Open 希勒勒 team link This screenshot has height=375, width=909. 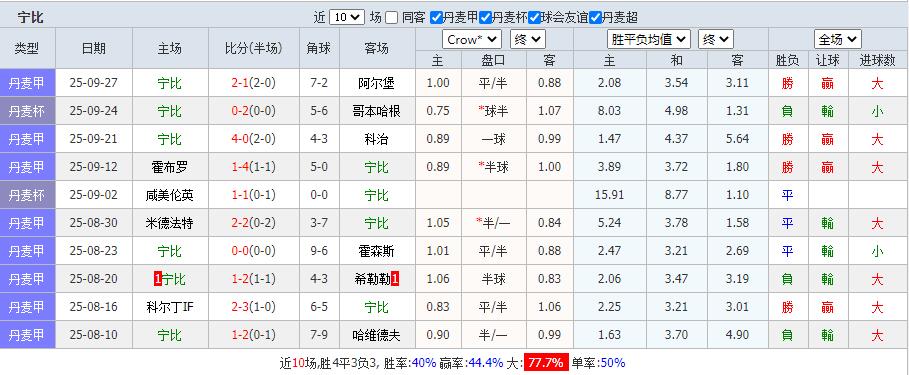[x=372, y=279]
